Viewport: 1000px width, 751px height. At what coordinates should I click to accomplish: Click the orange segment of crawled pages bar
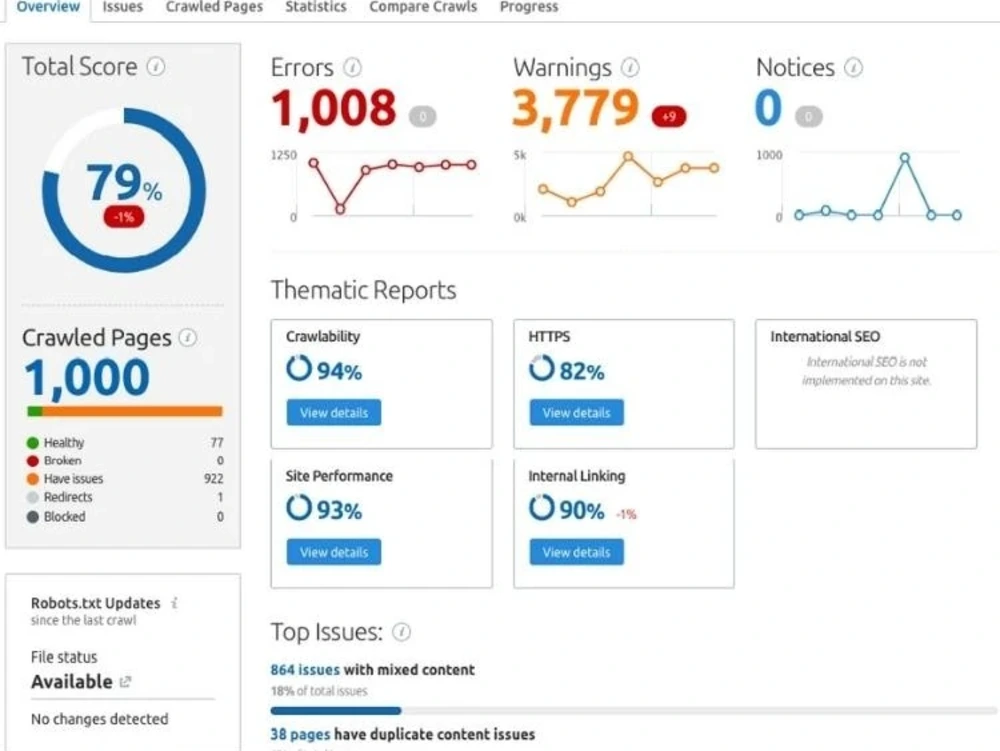(133, 411)
